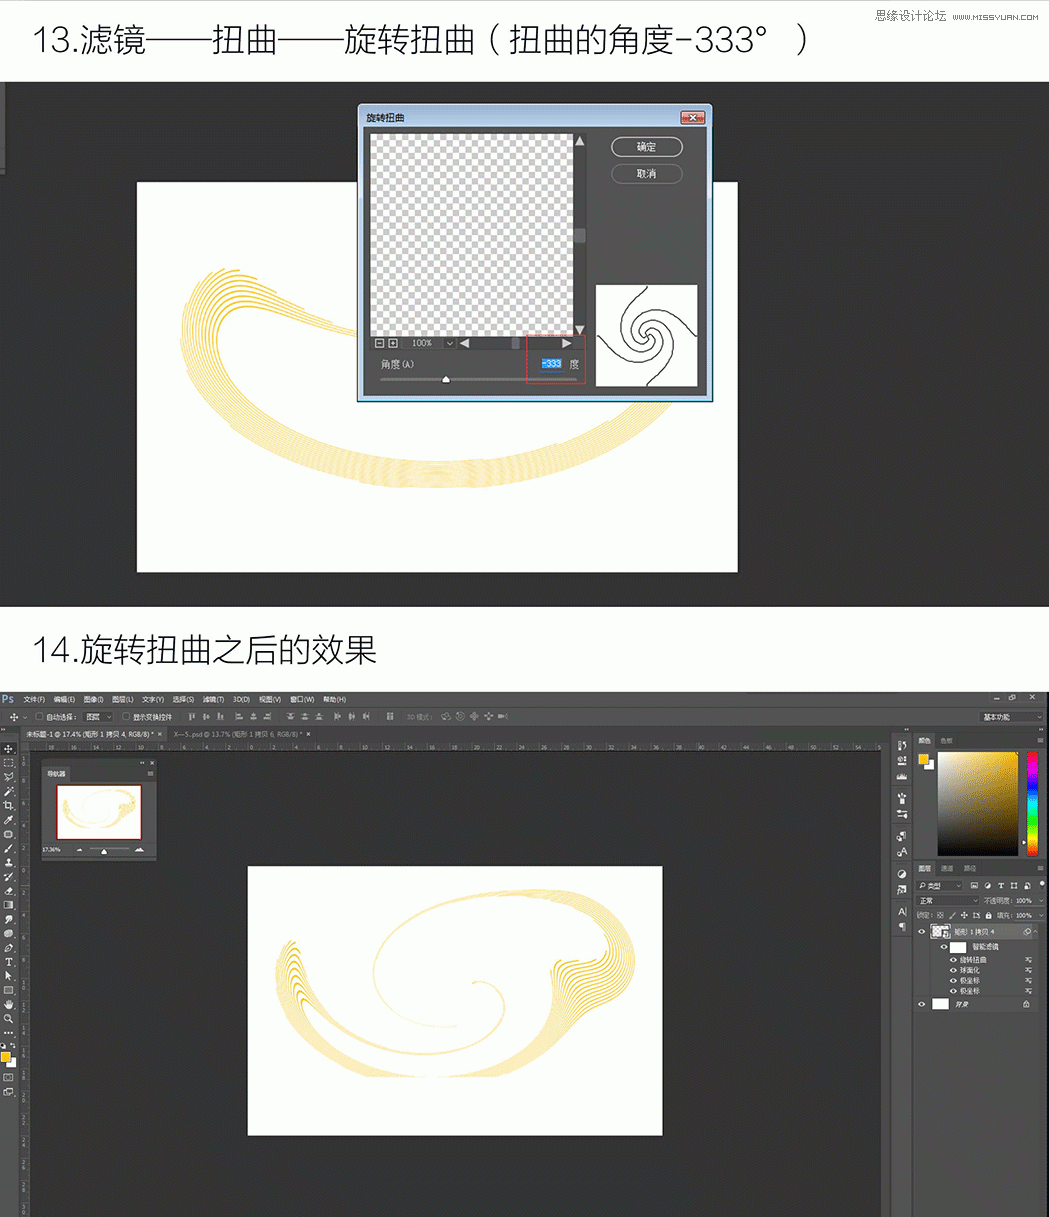Screen dimensions: 1049x1217
Task: Click the lock all padlock icon
Action: [988, 915]
